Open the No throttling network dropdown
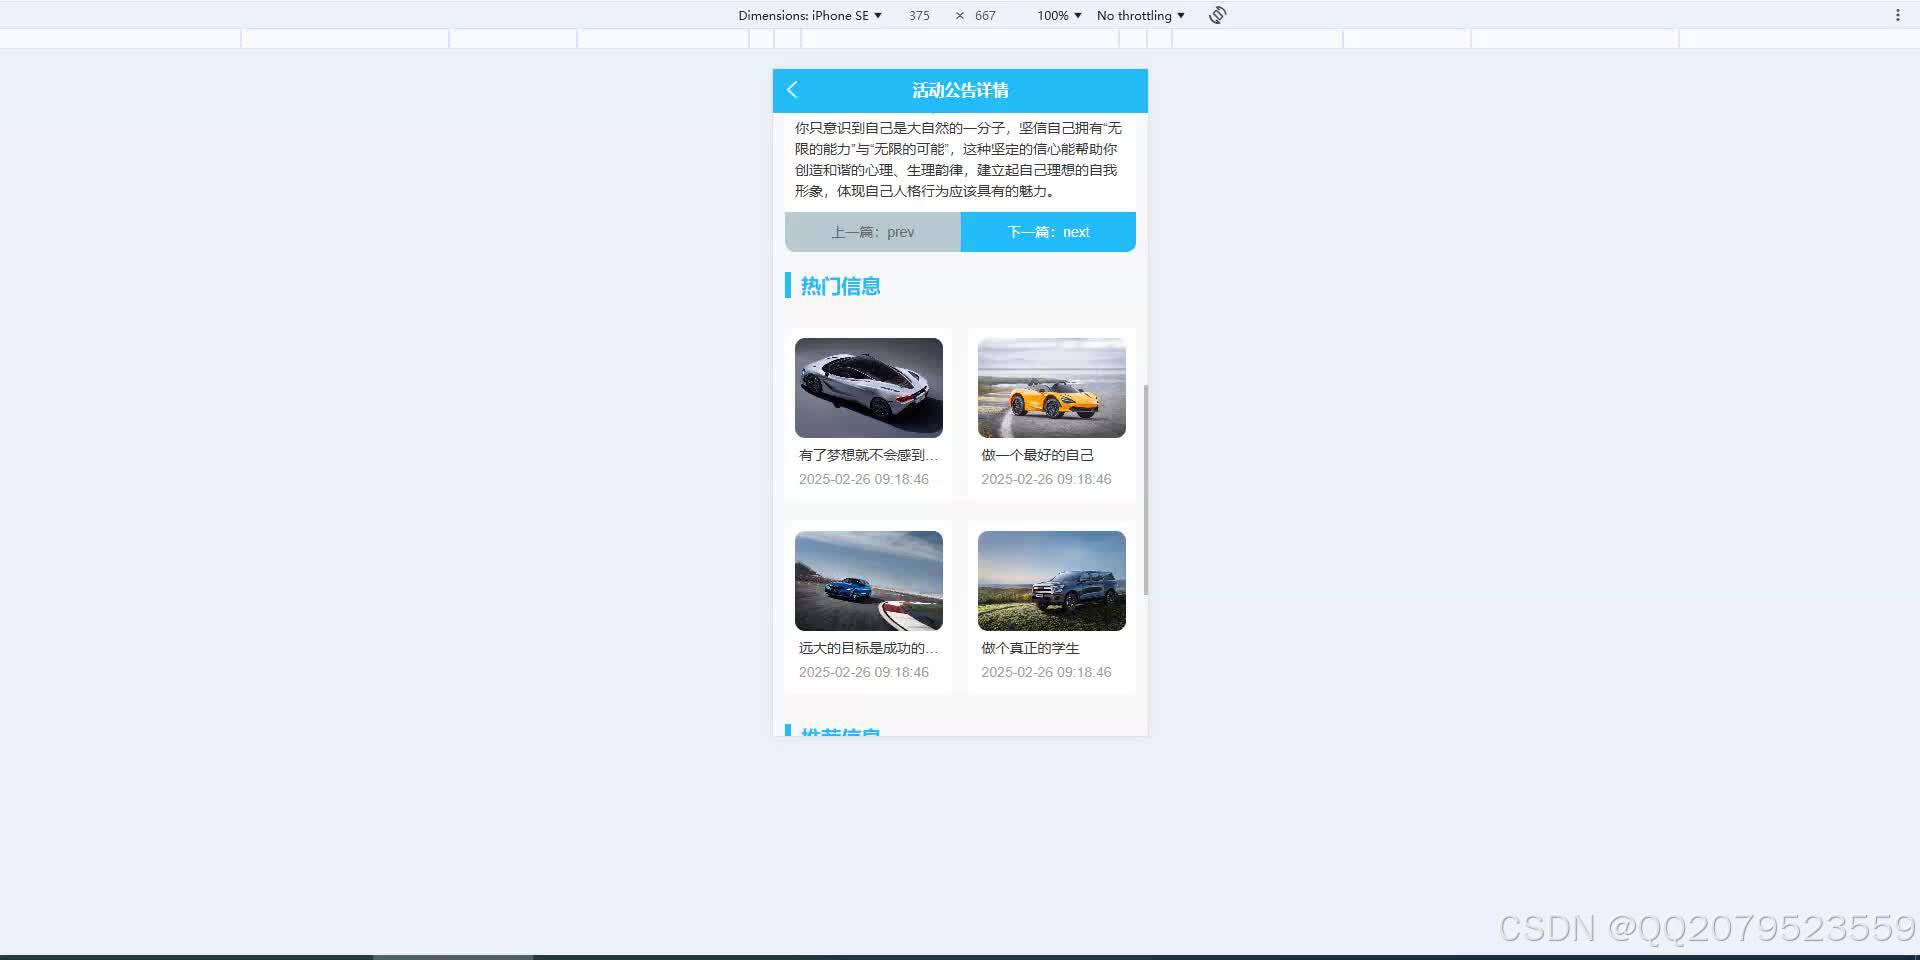 pyautogui.click(x=1139, y=15)
